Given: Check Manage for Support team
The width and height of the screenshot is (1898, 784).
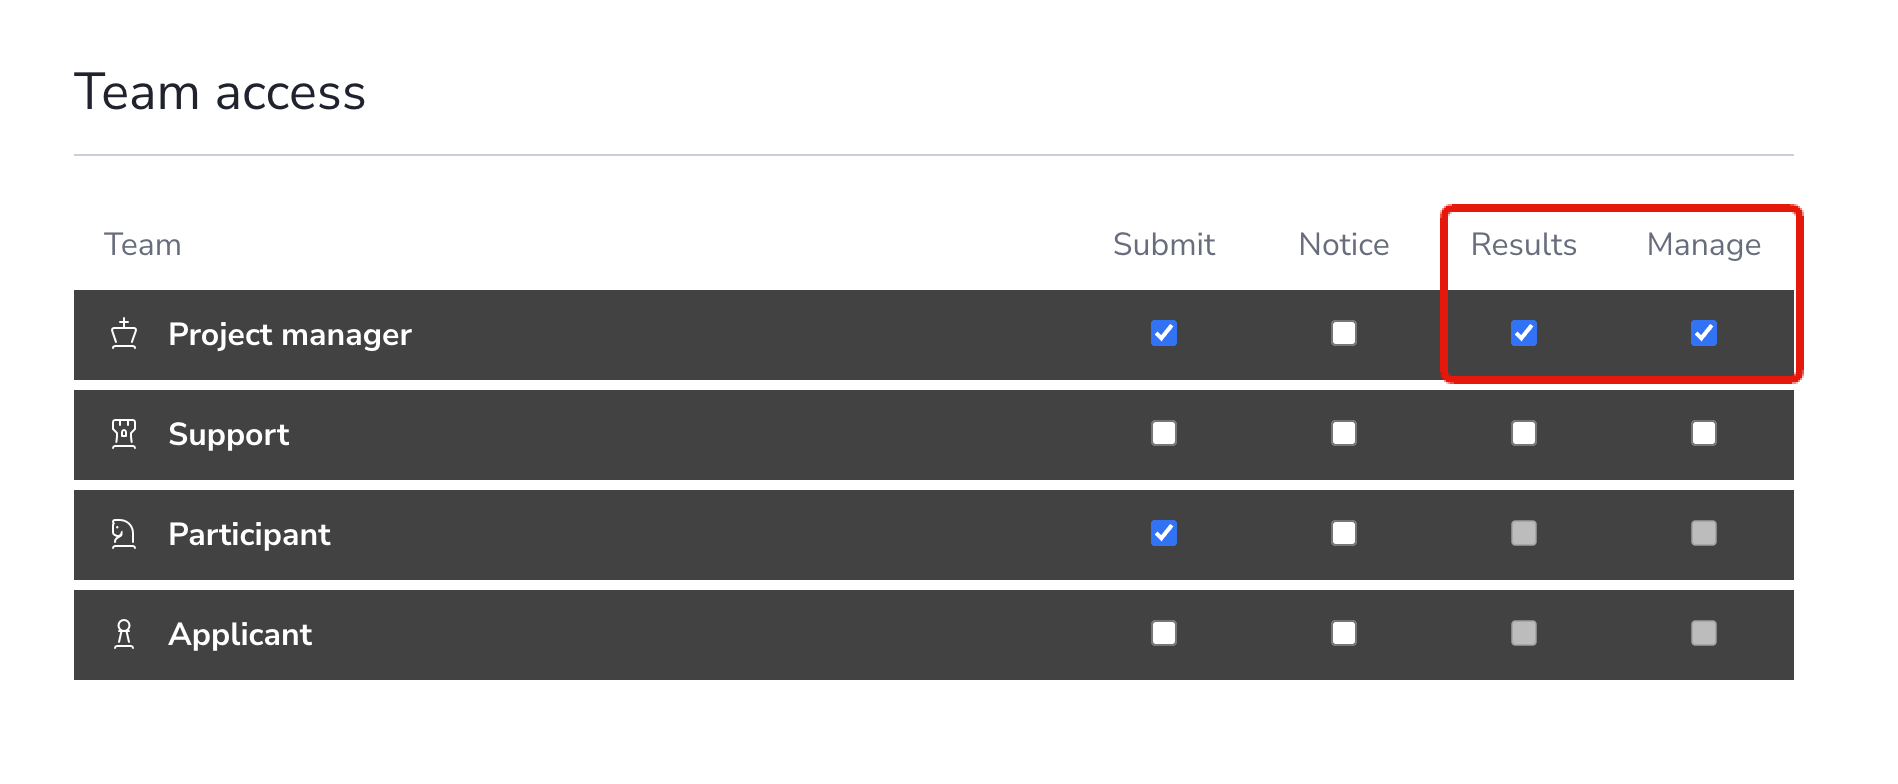Looking at the screenshot, I should pos(1704,433).
